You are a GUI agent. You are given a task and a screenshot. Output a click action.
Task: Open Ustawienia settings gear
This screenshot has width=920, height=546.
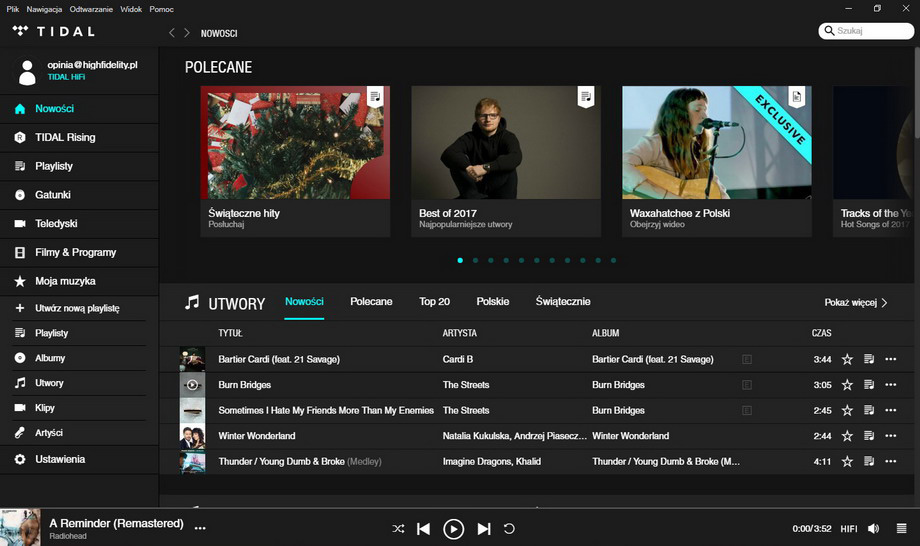coord(20,459)
